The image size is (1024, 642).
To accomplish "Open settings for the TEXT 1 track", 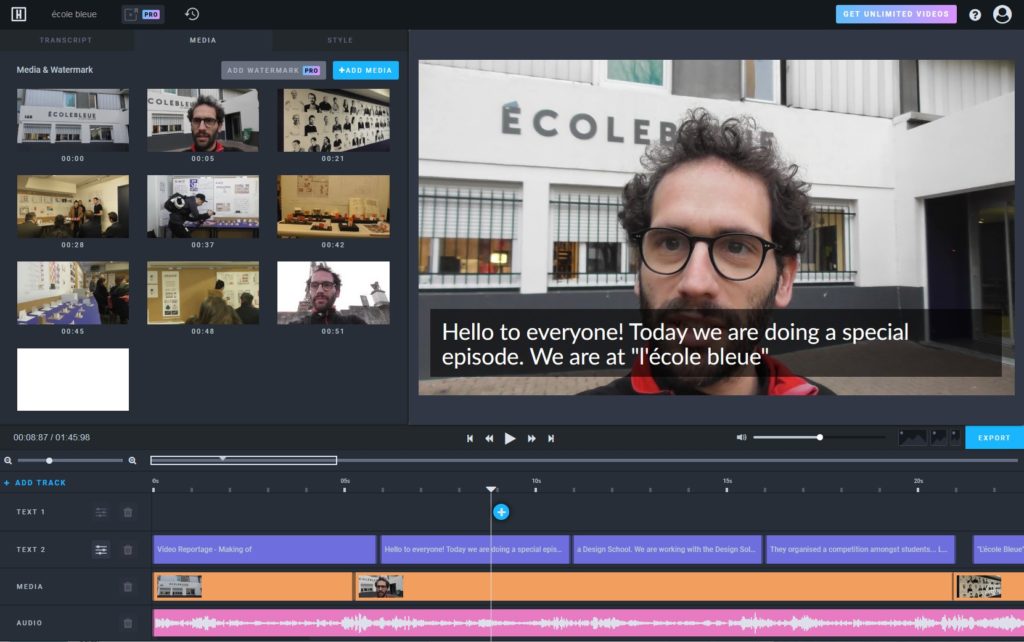I will coord(101,512).
